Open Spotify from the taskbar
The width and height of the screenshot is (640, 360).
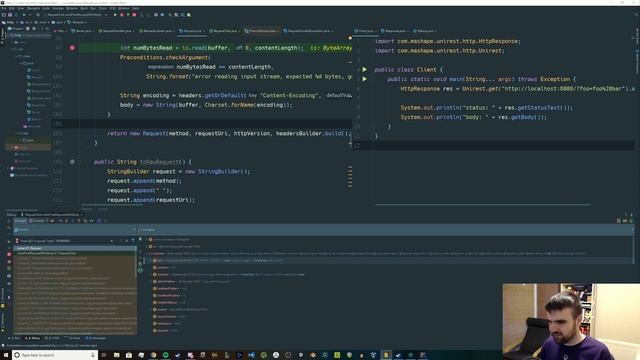(165, 355)
